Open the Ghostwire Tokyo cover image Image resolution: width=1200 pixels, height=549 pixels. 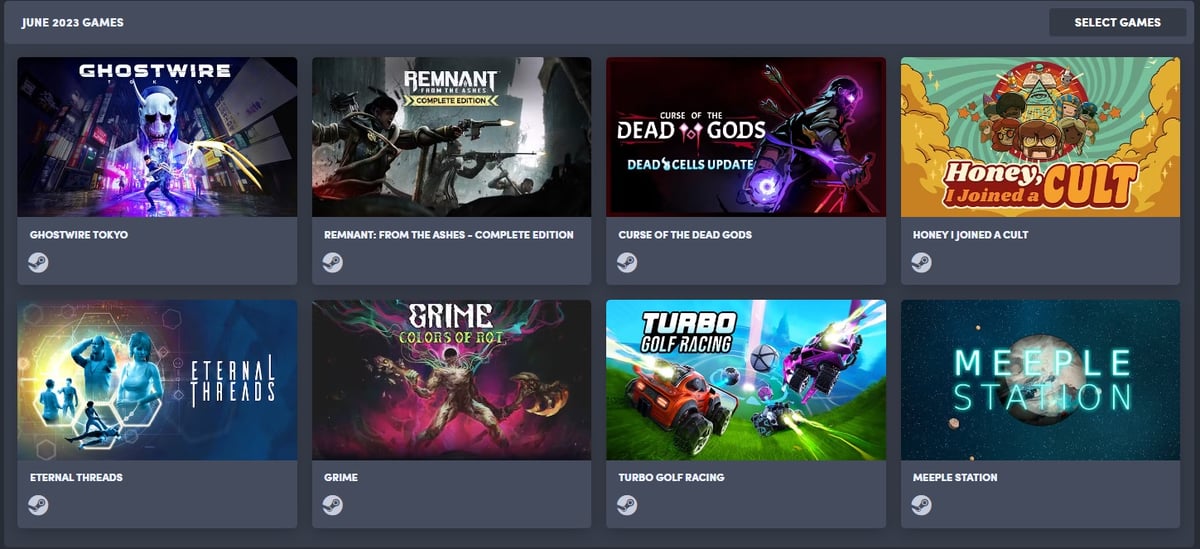pyautogui.click(x=157, y=137)
